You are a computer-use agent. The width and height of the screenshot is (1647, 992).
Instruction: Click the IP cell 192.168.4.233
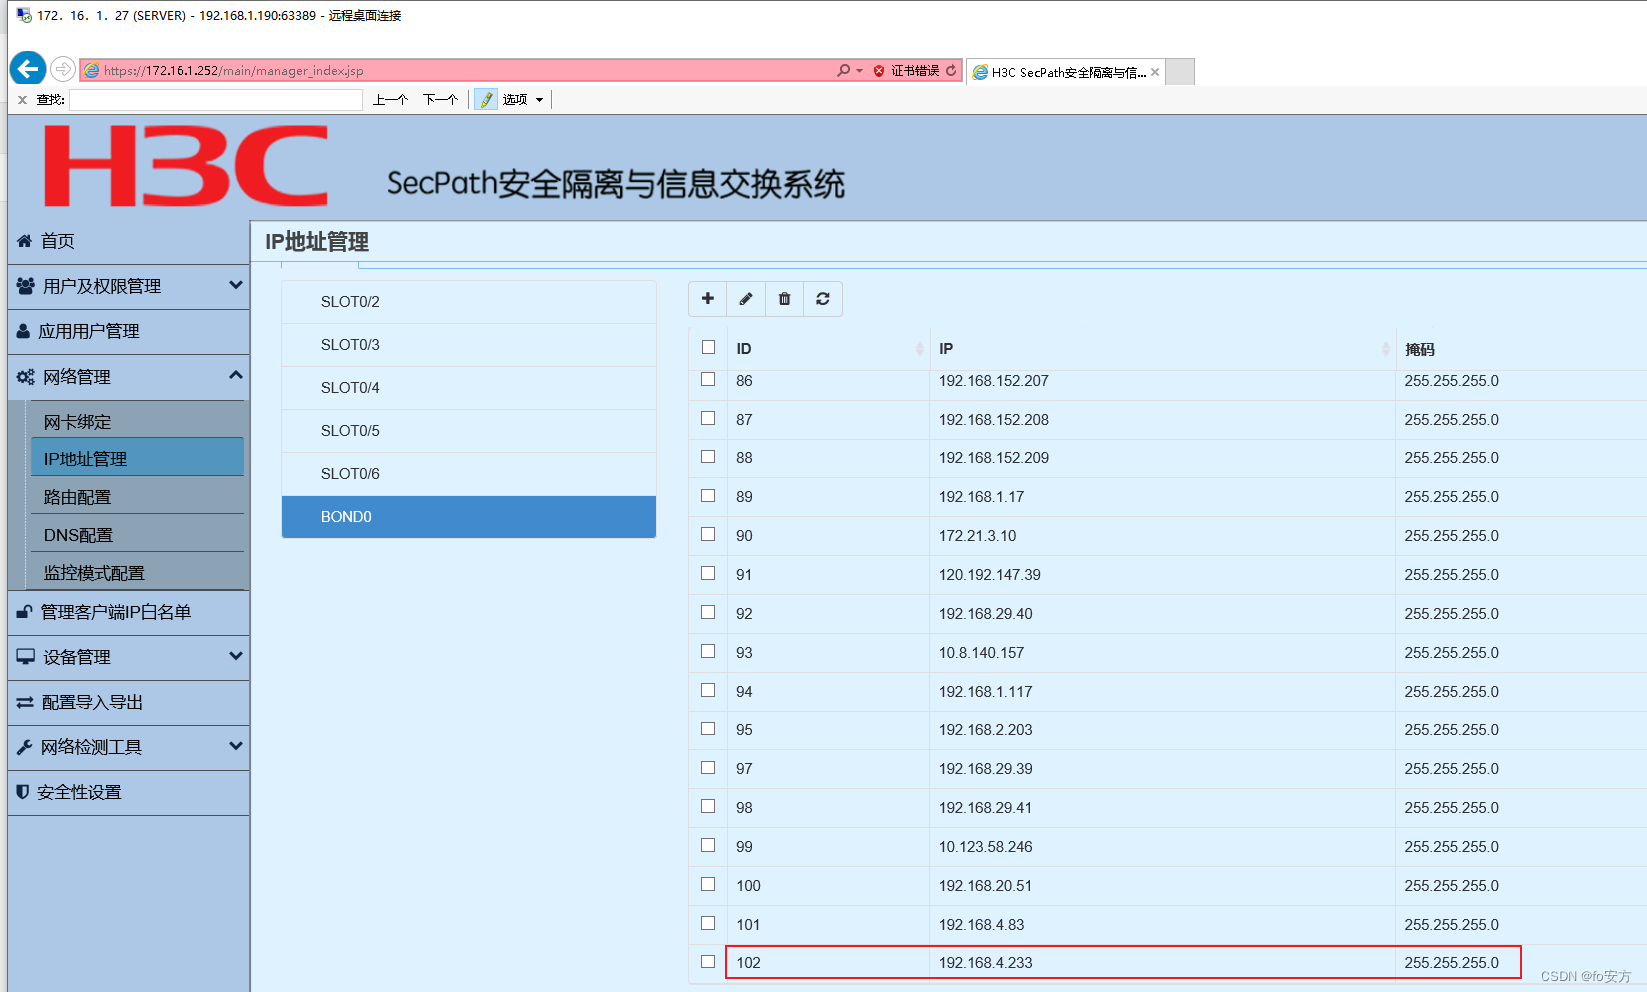coord(986,963)
